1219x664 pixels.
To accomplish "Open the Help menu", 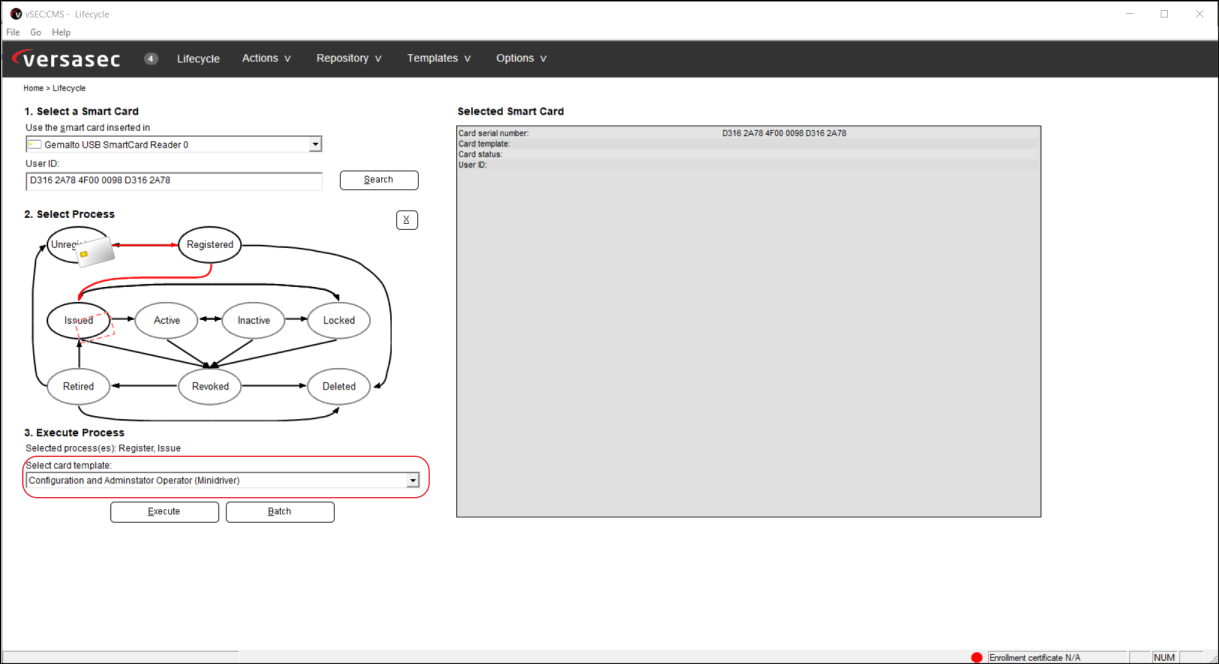I will click(x=61, y=32).
